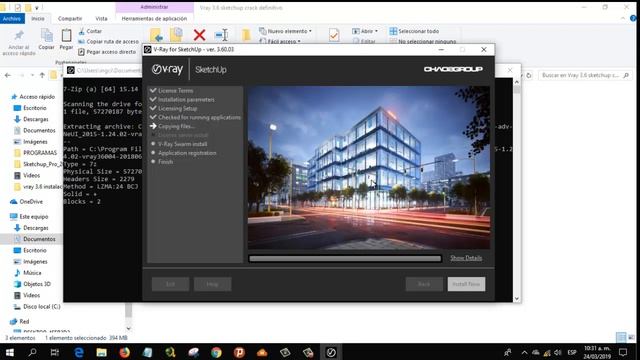Select Documentos under Este equipo
This screenshot has width=640, height=360.
tap(35, 239)
